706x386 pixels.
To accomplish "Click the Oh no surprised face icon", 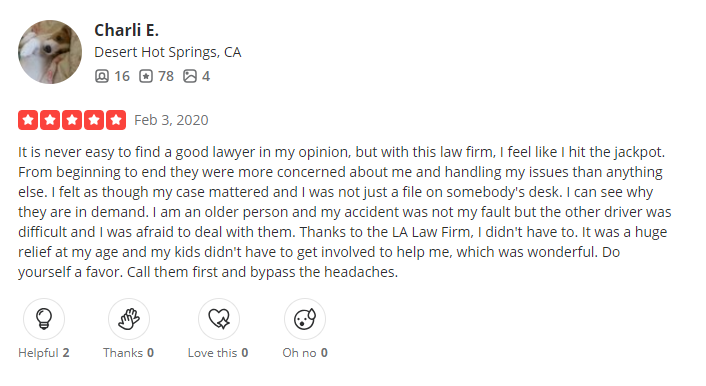I will pos(305,319).
